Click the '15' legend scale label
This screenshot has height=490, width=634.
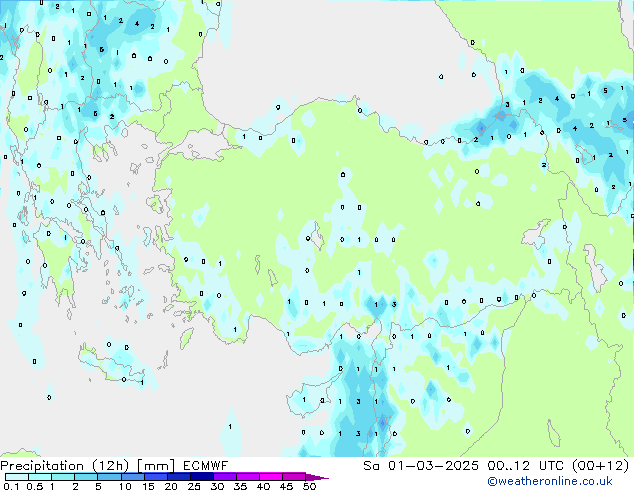[148, 486]
